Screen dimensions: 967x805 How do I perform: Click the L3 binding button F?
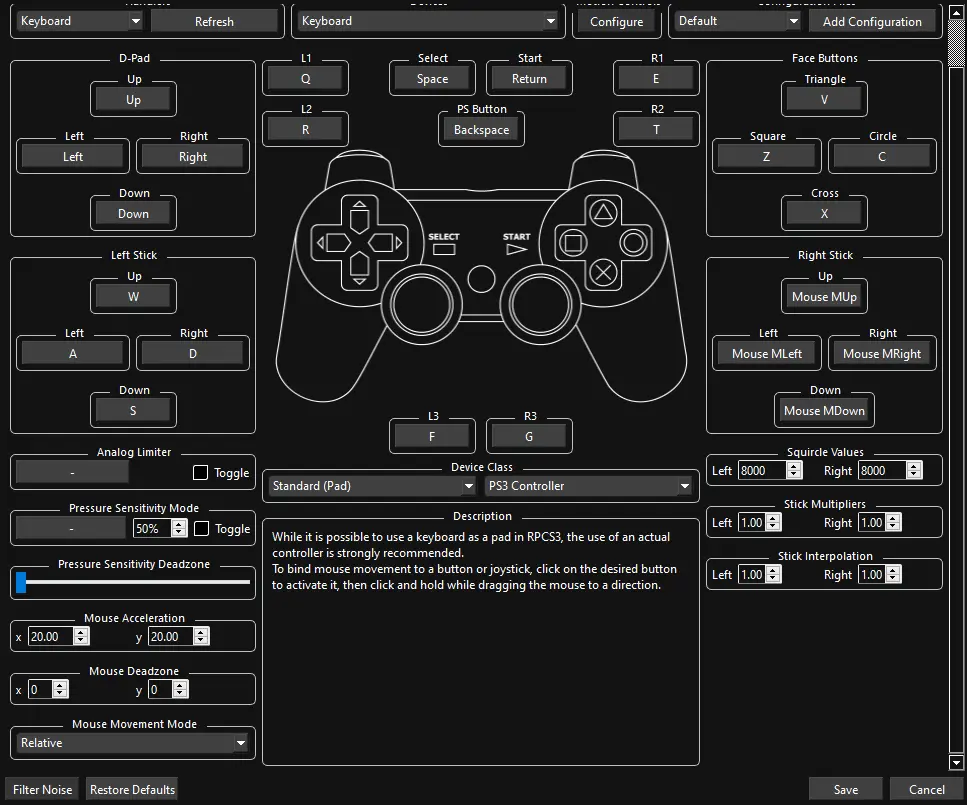pyautogui.click(x=432, y=437)
